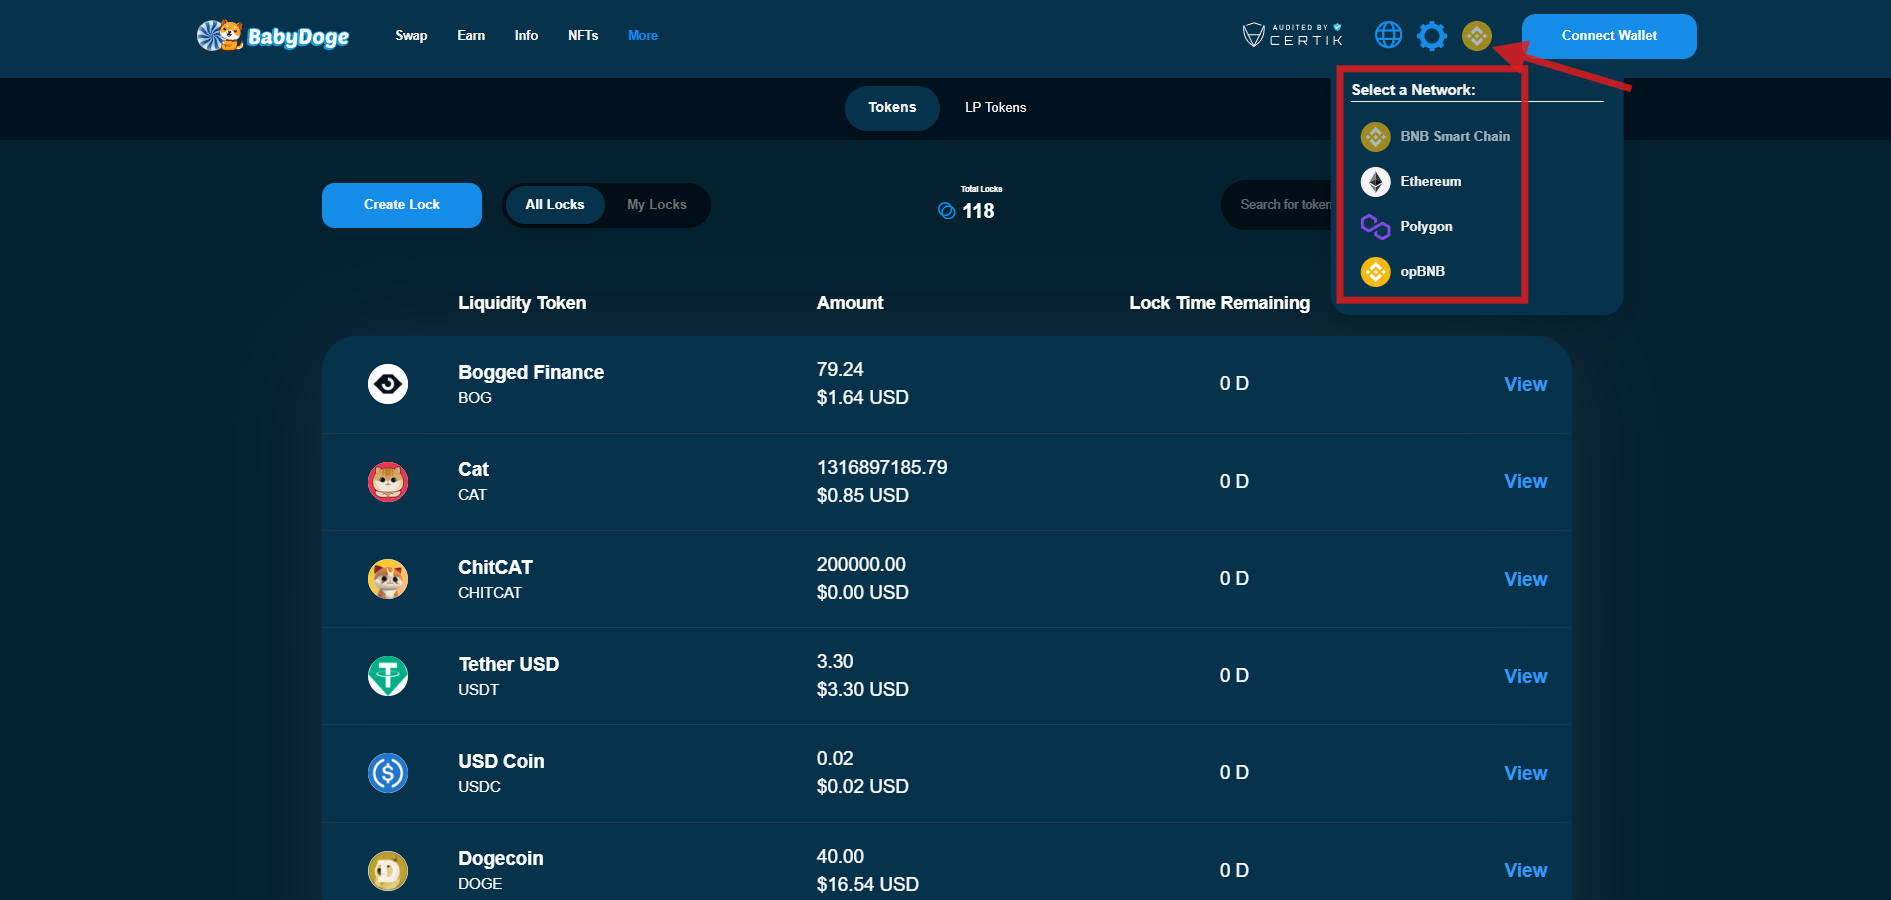1891x900 pixels.
Task: Click the Cat token icon
Action: pyautogui.click(x=388, y=481)
